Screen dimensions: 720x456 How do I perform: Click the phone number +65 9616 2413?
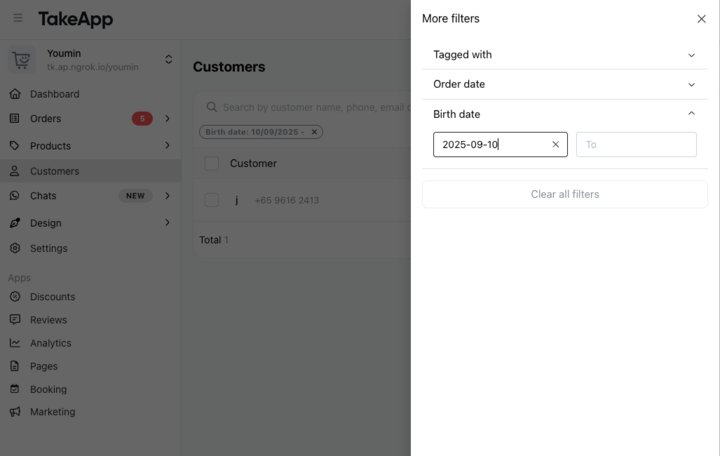(287, 200)
